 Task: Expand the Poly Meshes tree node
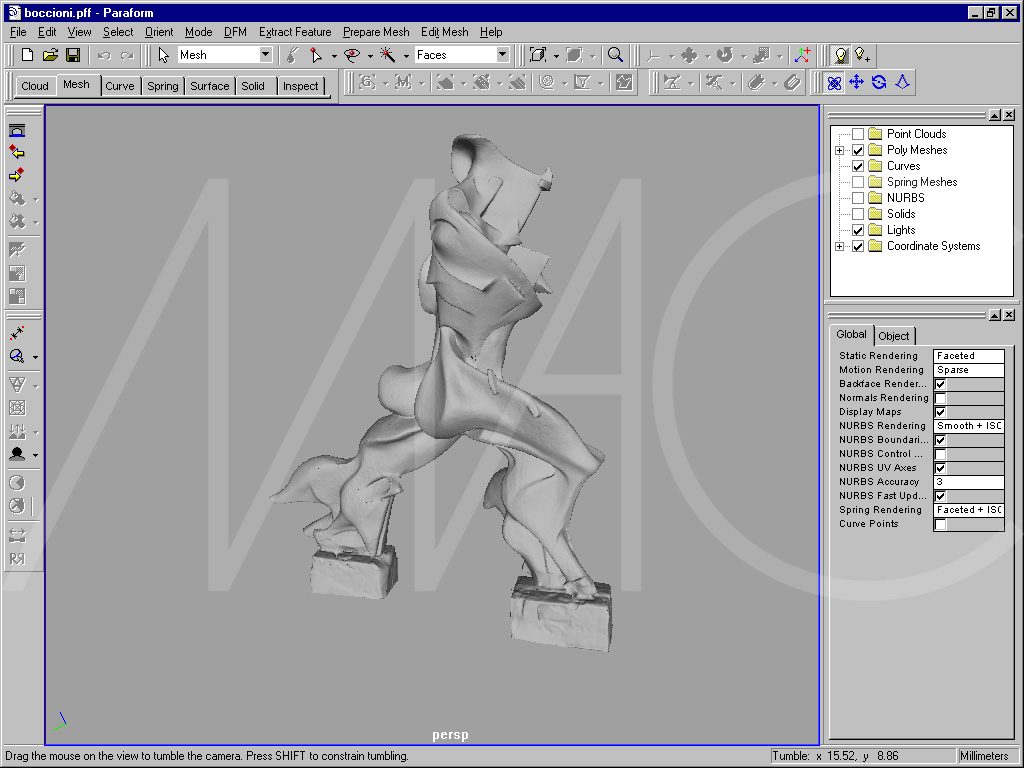840,150
